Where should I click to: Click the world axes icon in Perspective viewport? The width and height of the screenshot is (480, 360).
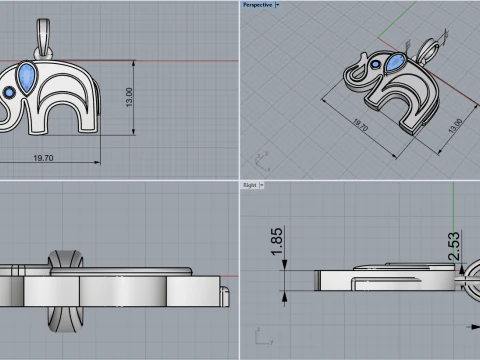click(262, 162)
